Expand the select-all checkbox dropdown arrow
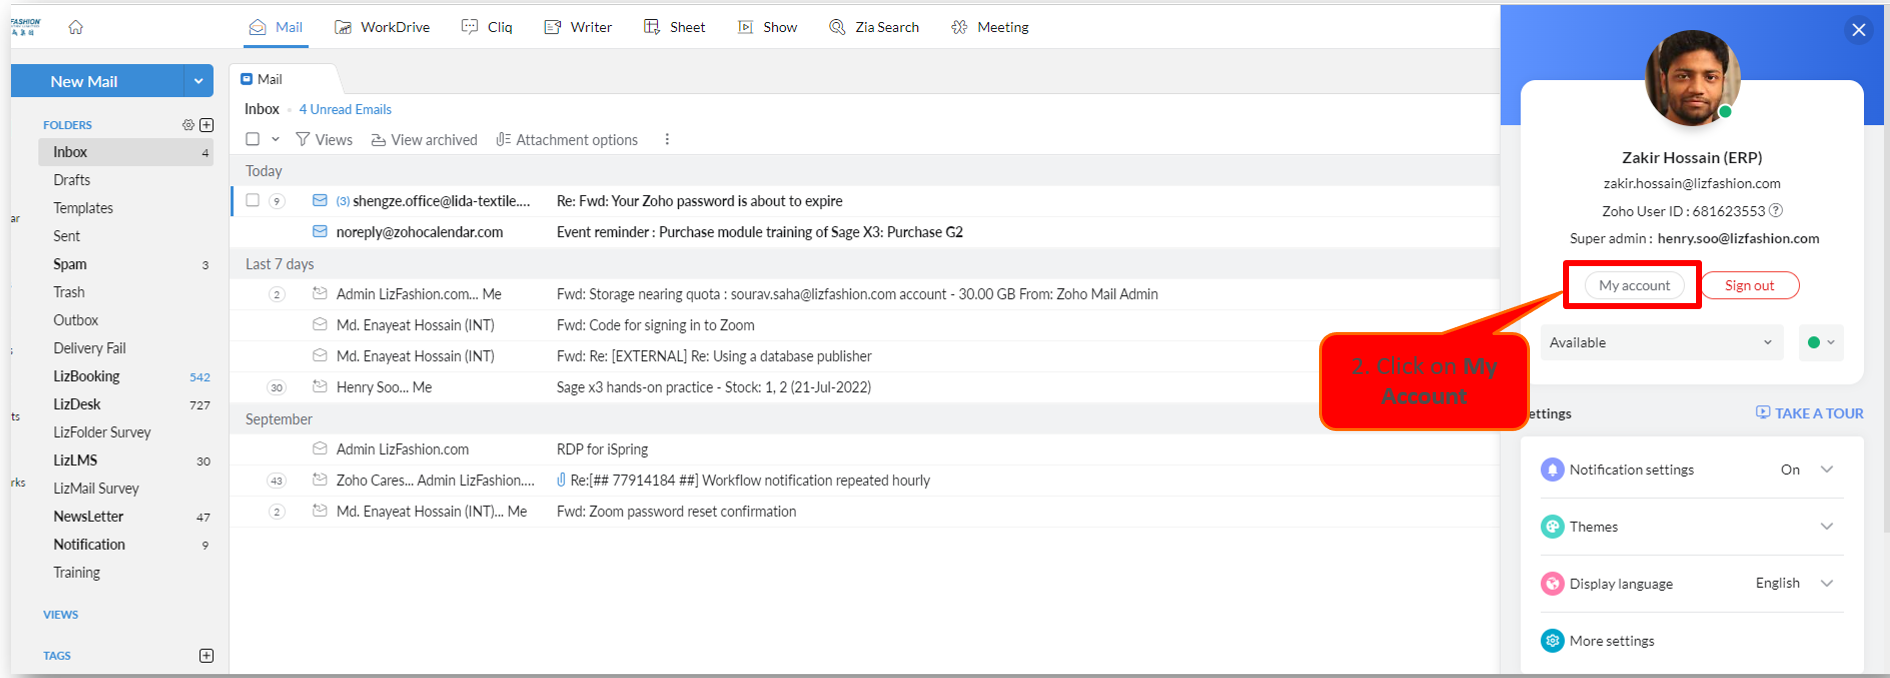Screen dimensions: 1890x678 tap(275, 139)
